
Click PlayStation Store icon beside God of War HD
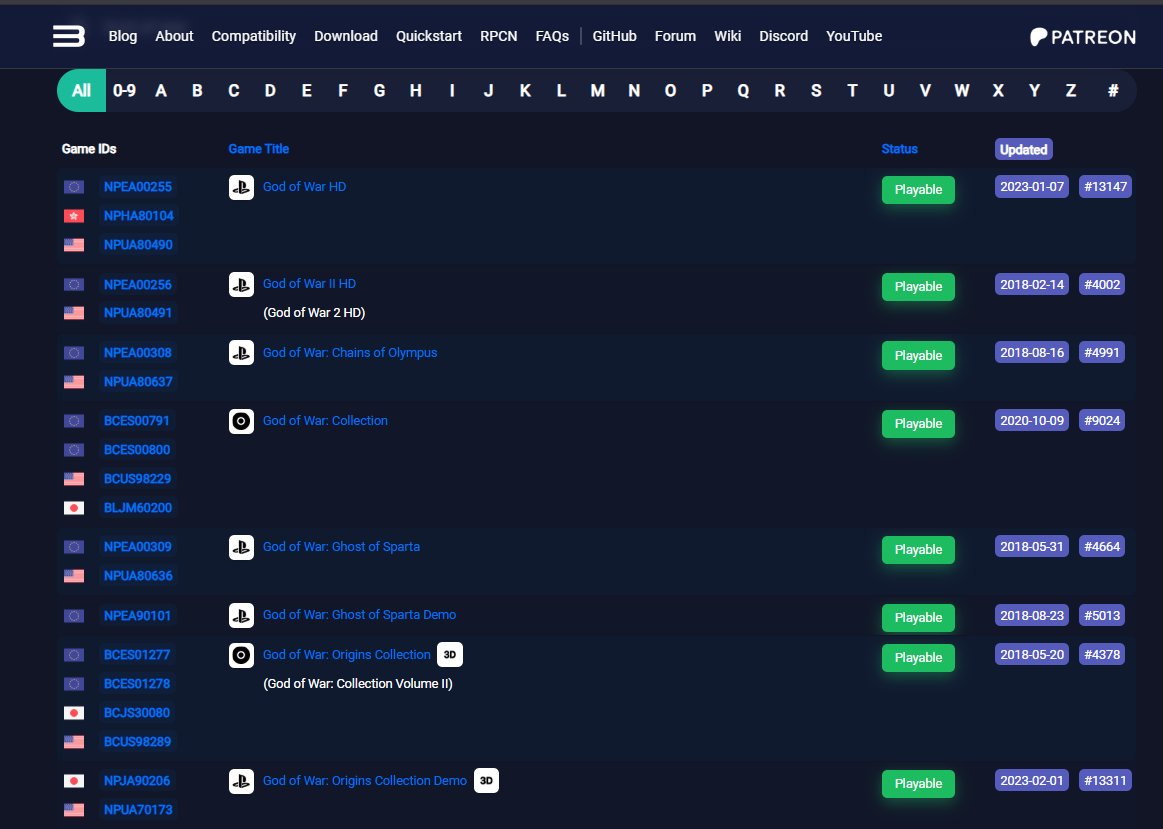[x=241, y=188]
